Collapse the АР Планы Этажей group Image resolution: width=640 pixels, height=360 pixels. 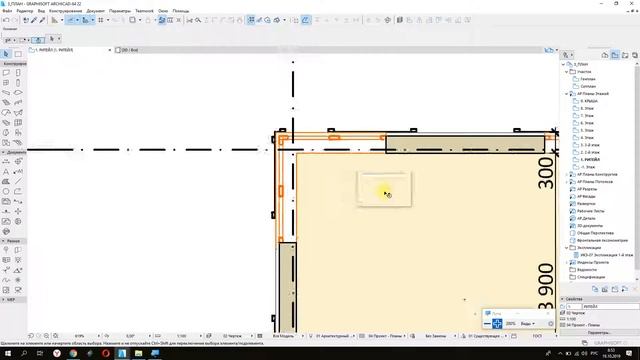pos(567,93)
